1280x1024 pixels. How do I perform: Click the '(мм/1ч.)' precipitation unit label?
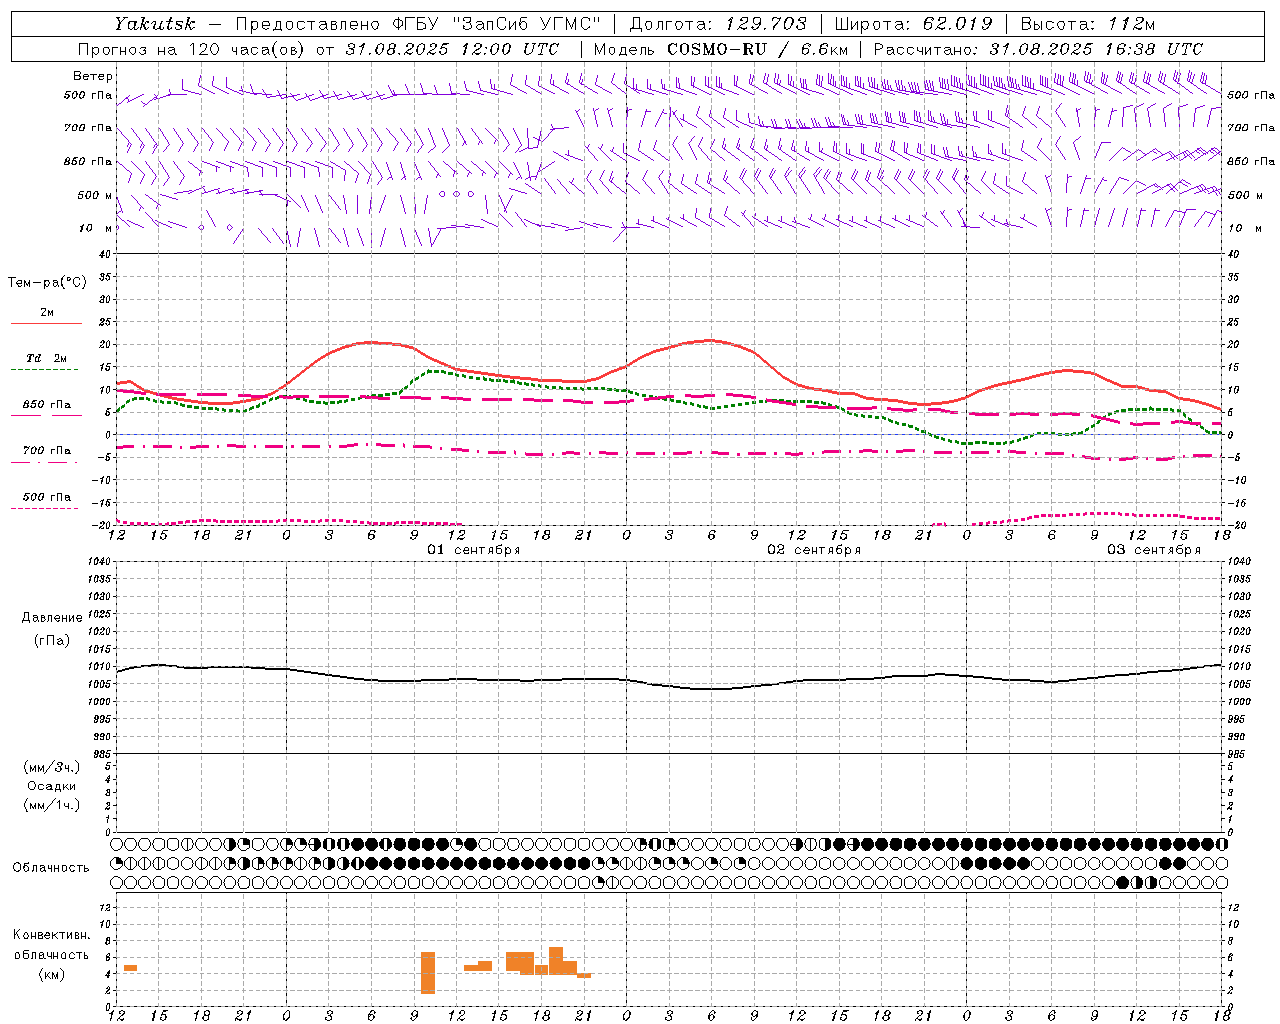coord(51,805)
